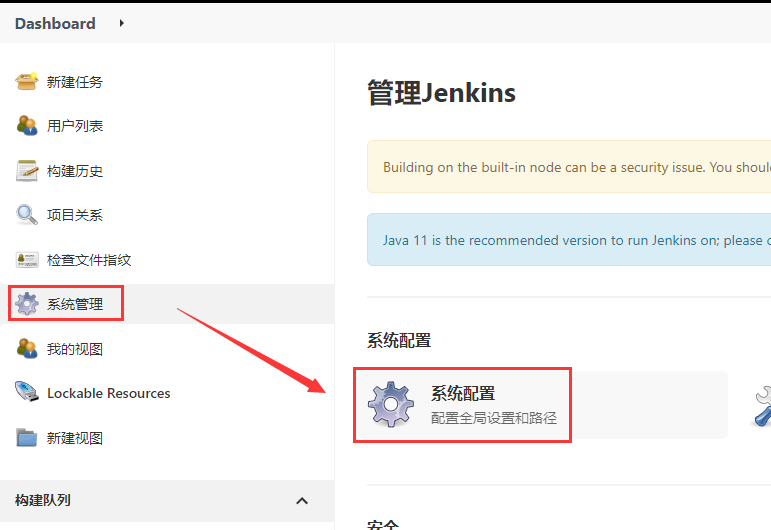Click the 构建队列 panel title
The image size is (771, 530).
point(43,501)
